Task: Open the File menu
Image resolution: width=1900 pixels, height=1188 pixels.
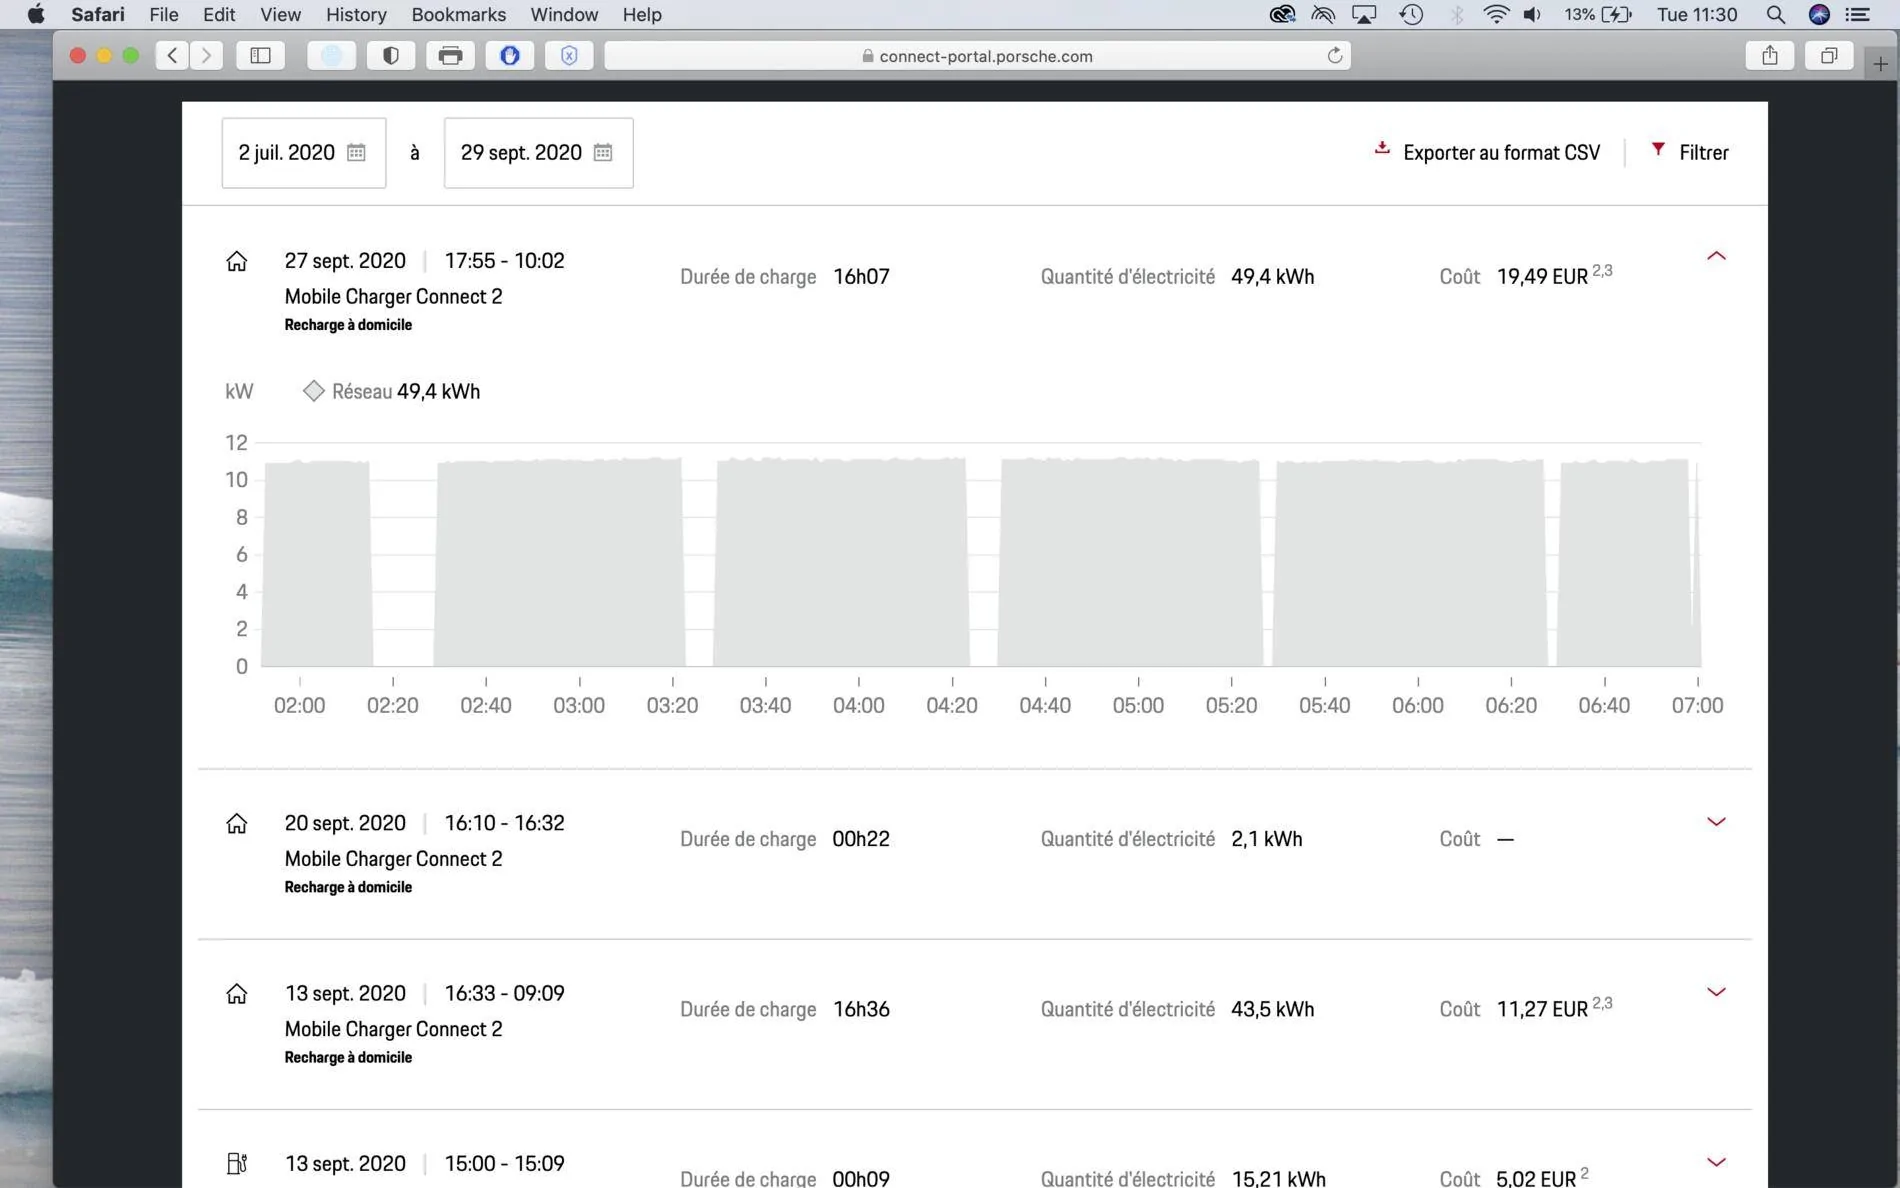Action: [x=163, y=14]
